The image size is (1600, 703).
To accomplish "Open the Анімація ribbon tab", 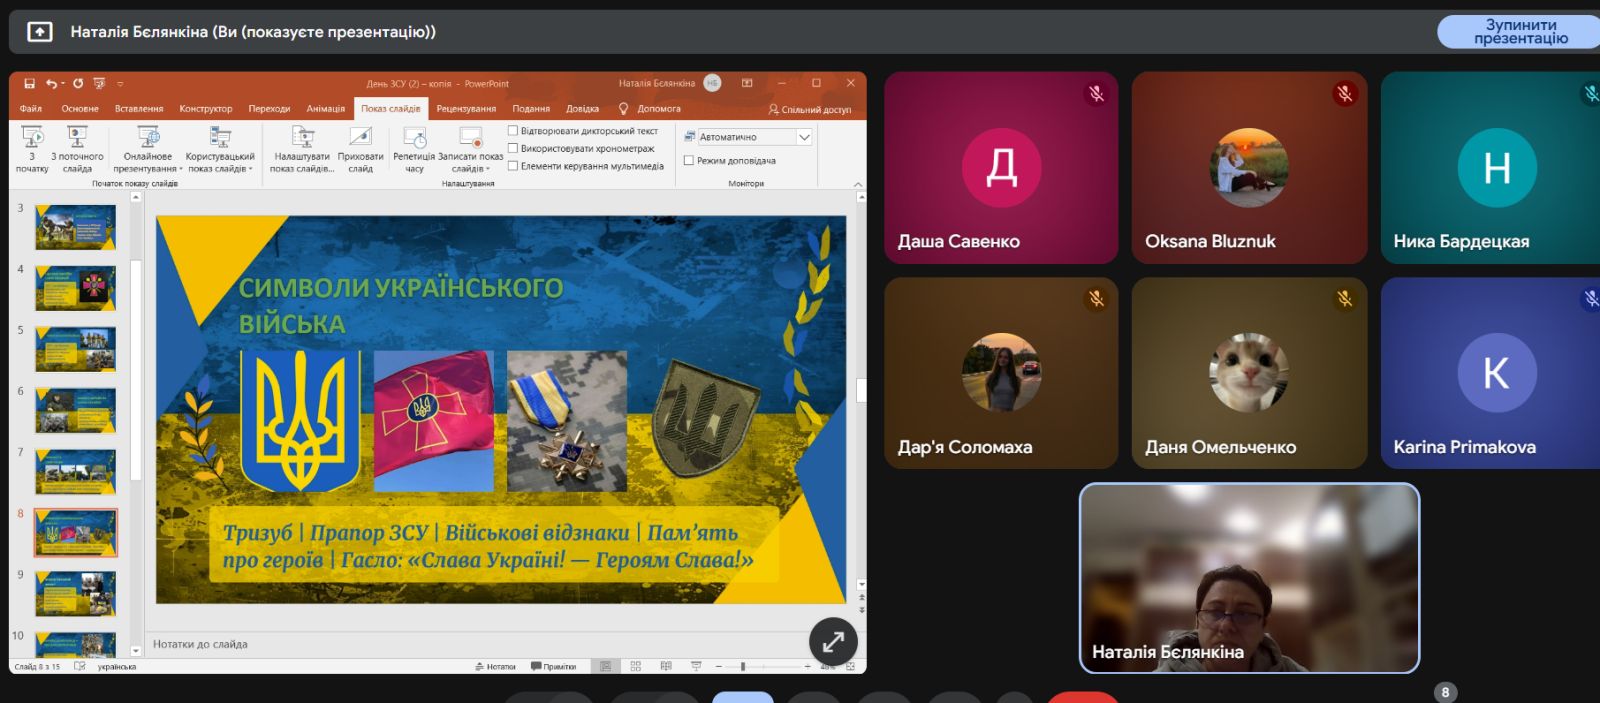I will pyautogui.click(x=325, y=109).
